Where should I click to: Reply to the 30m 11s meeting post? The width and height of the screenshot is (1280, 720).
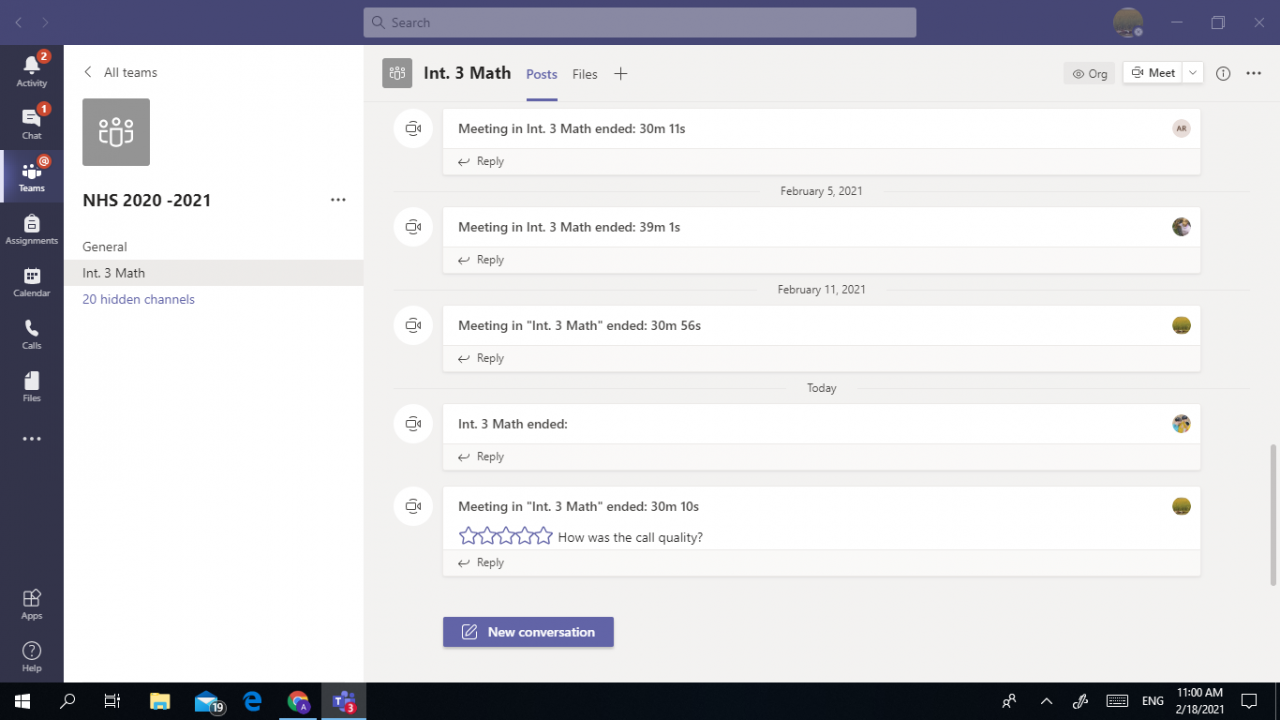[481, 161]
